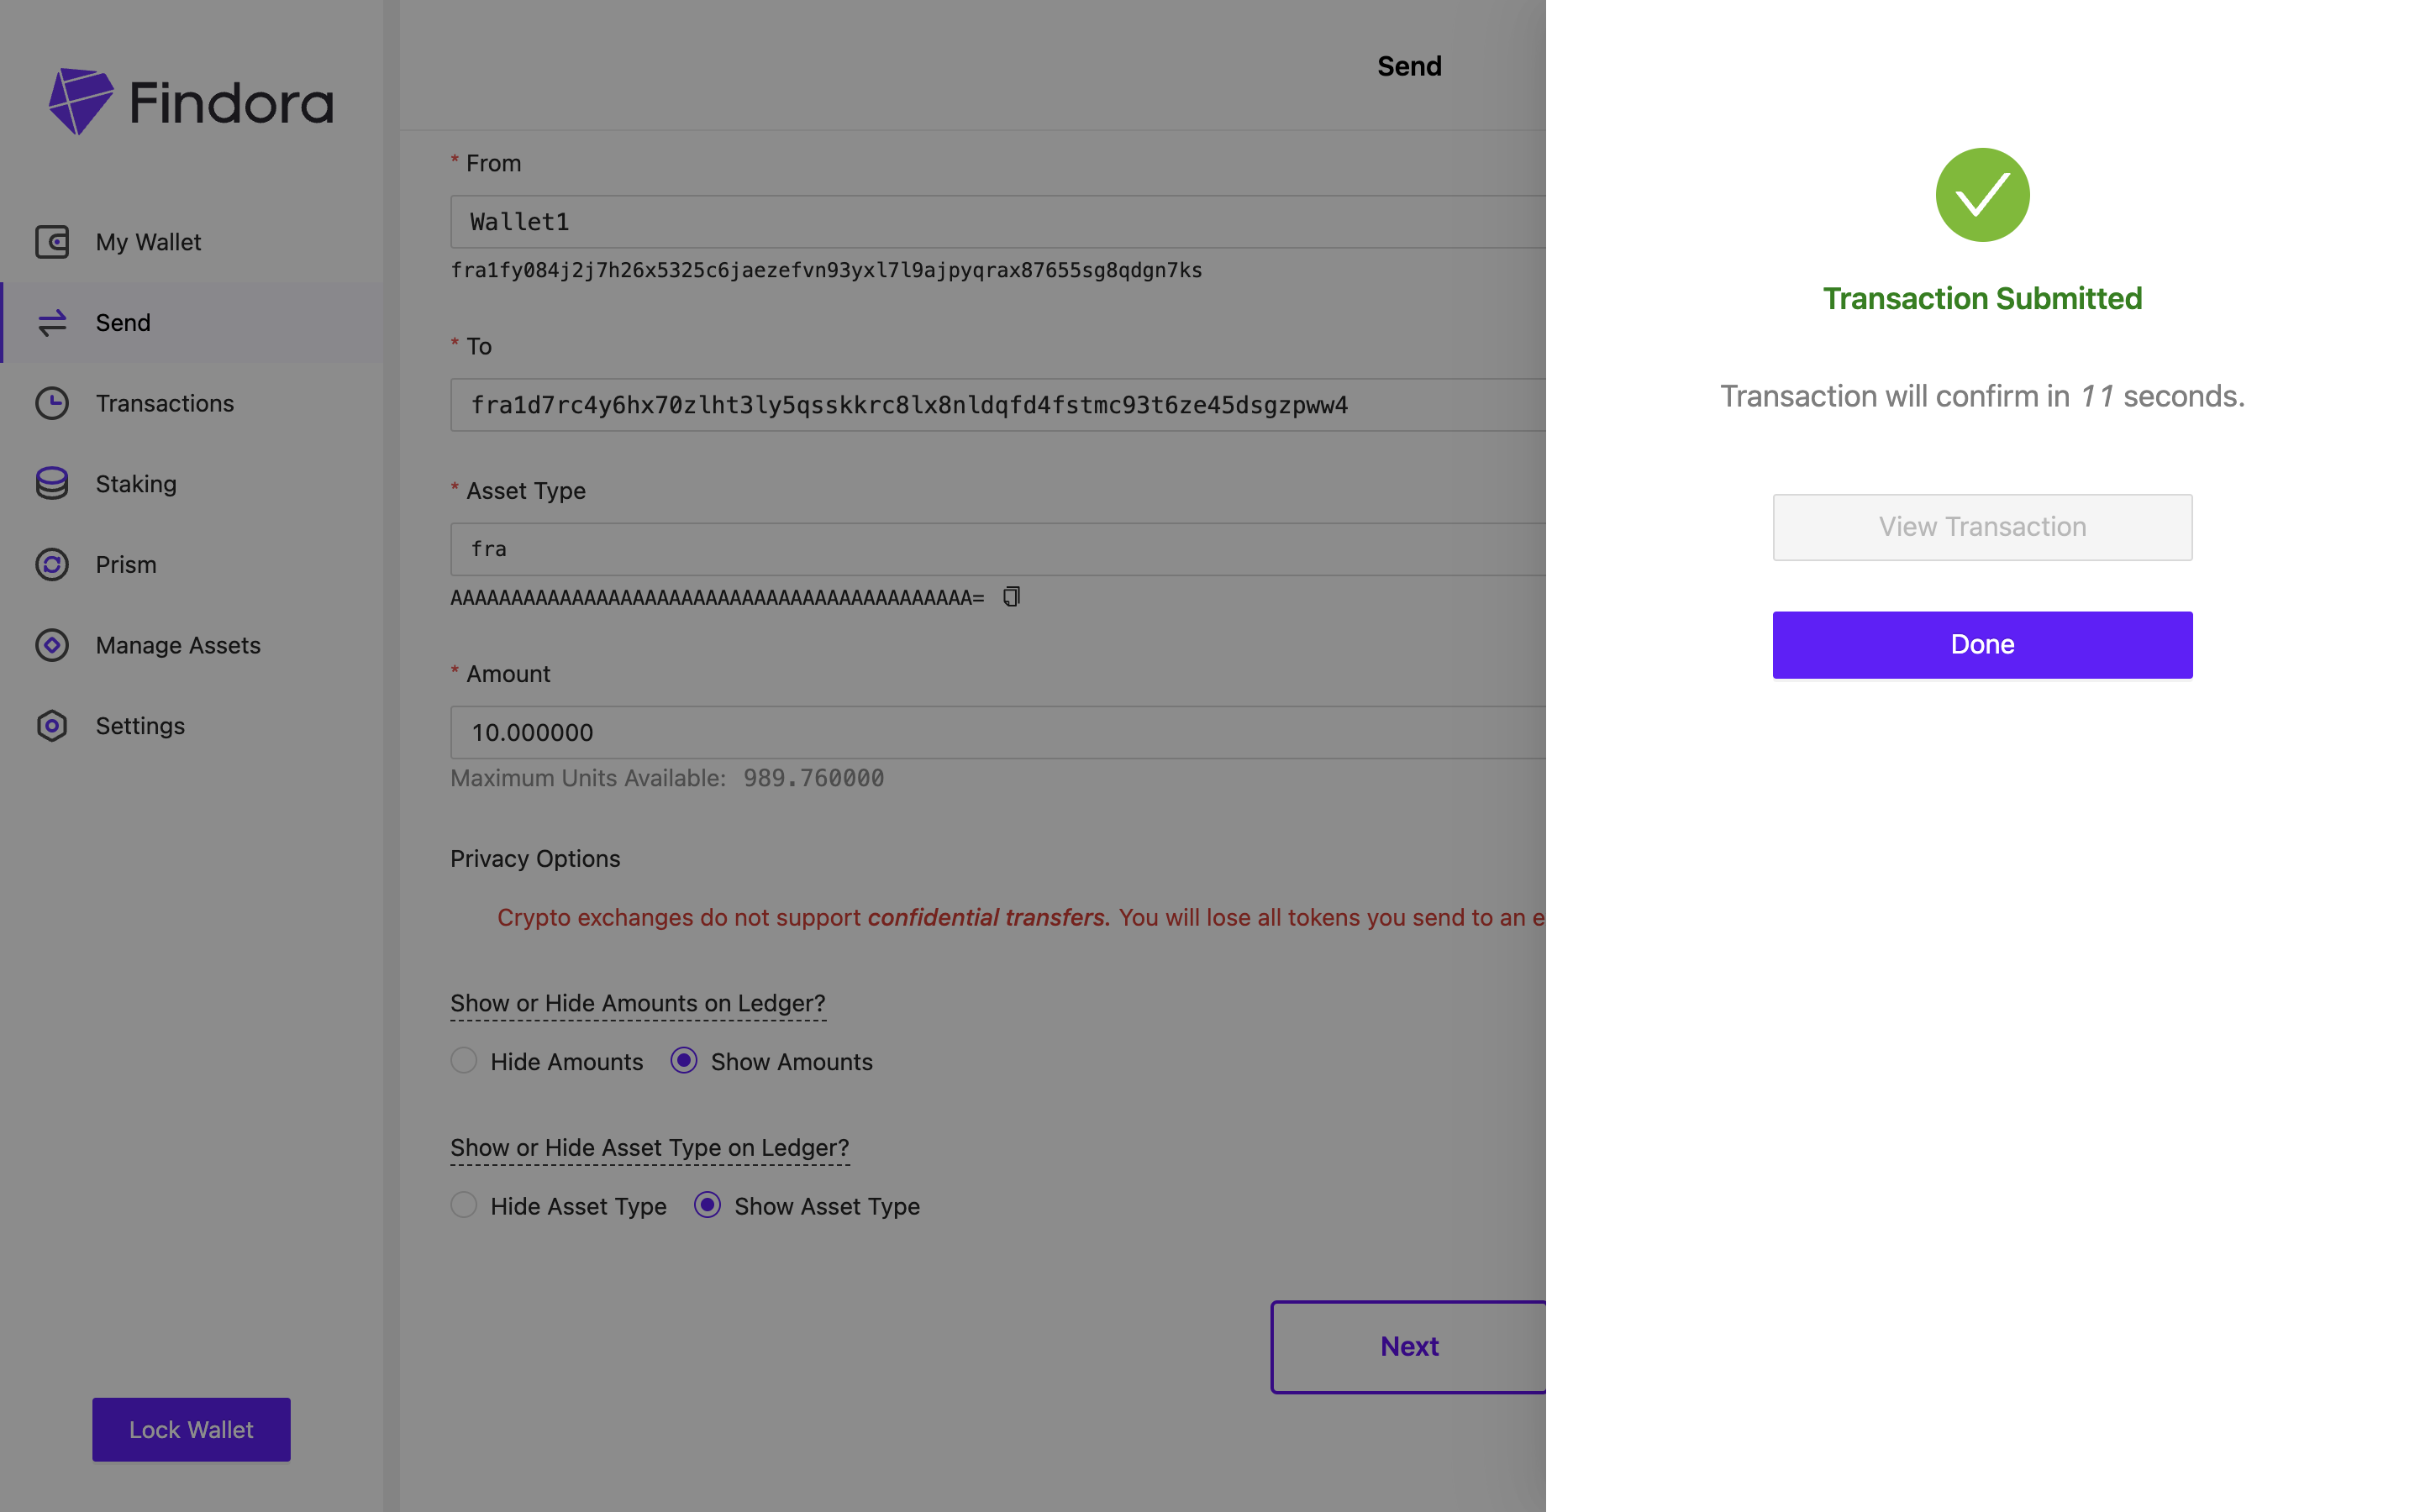
Task: Click the Staking coins icon
Action: [x=52, y=484]
